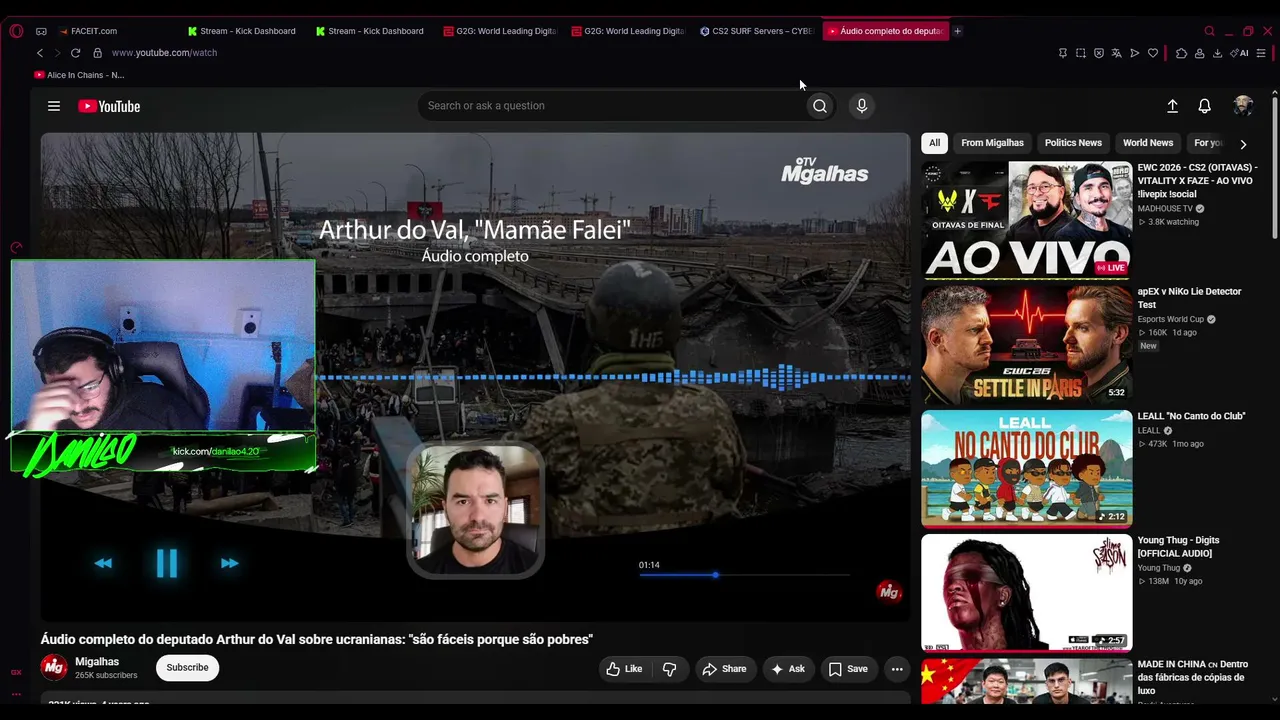Open the LEALL No Canto do Club thumbnail
The image size is (1280, 720).
coord(1026,469)
